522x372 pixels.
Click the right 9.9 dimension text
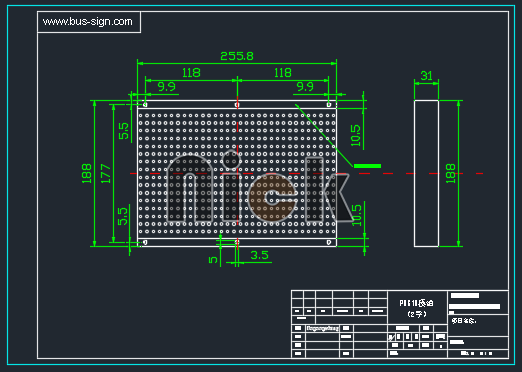[305, 87]
